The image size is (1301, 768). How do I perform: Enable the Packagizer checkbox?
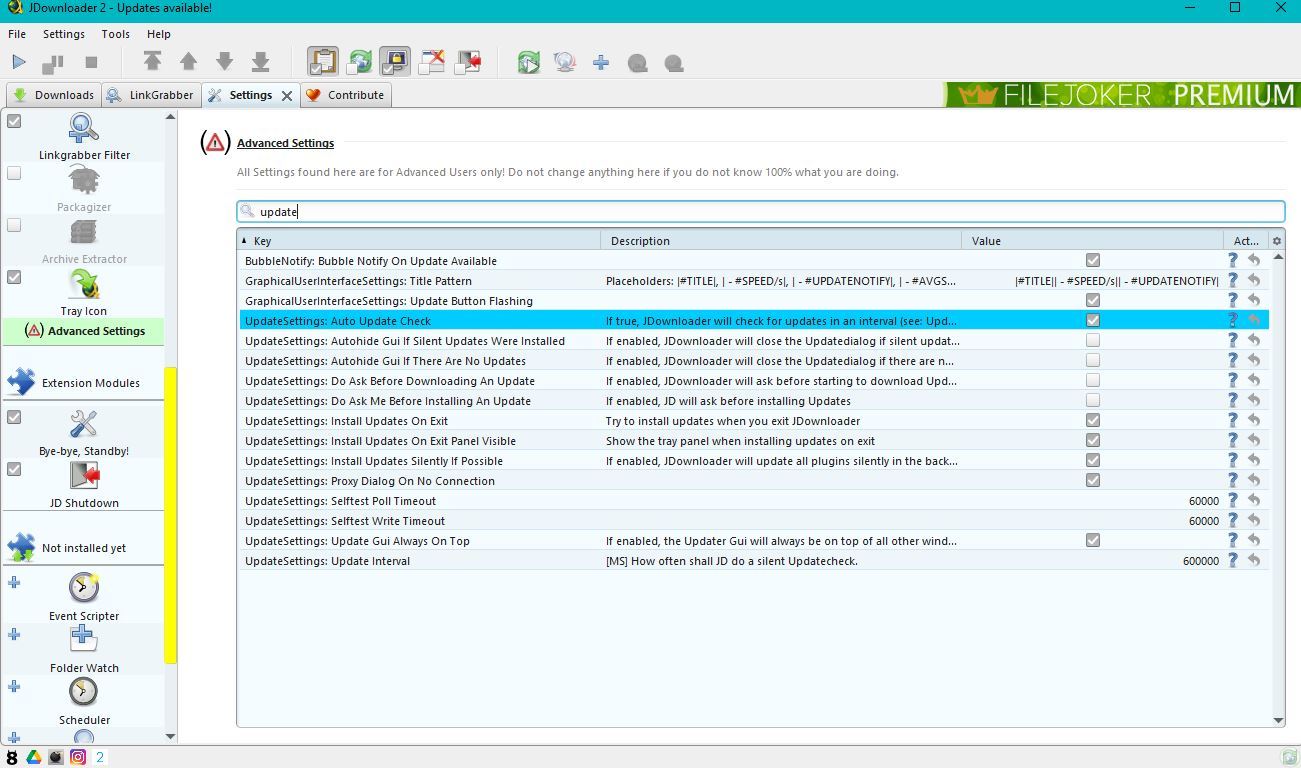click(14, 173)
